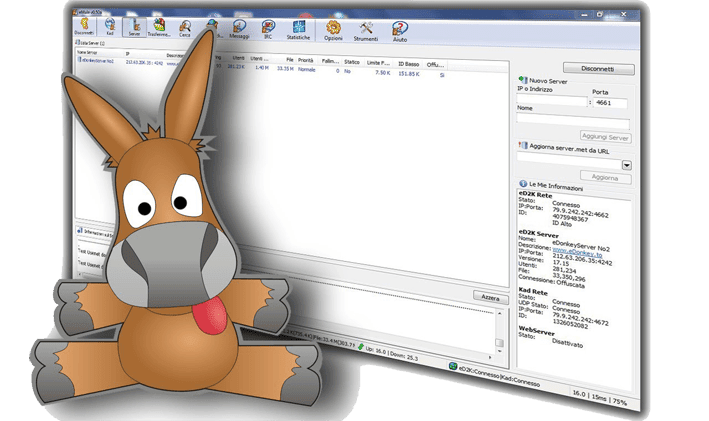Click the Nuovo Server panel icon
This screenshot has width=709, height=421.
click(523, 80)
